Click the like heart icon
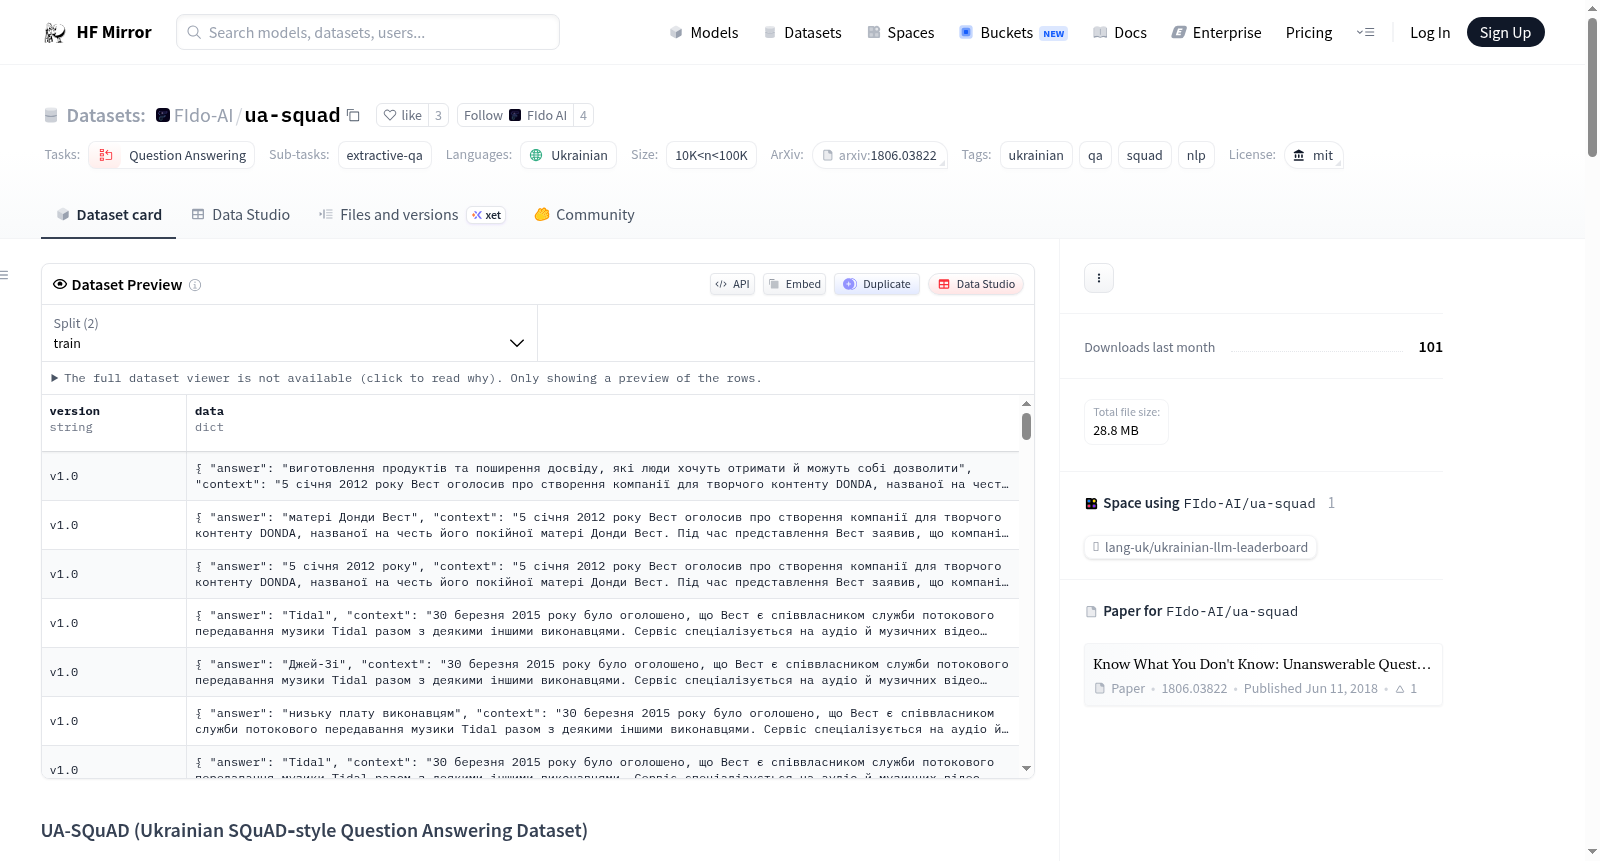 click(x=390, y=115)
